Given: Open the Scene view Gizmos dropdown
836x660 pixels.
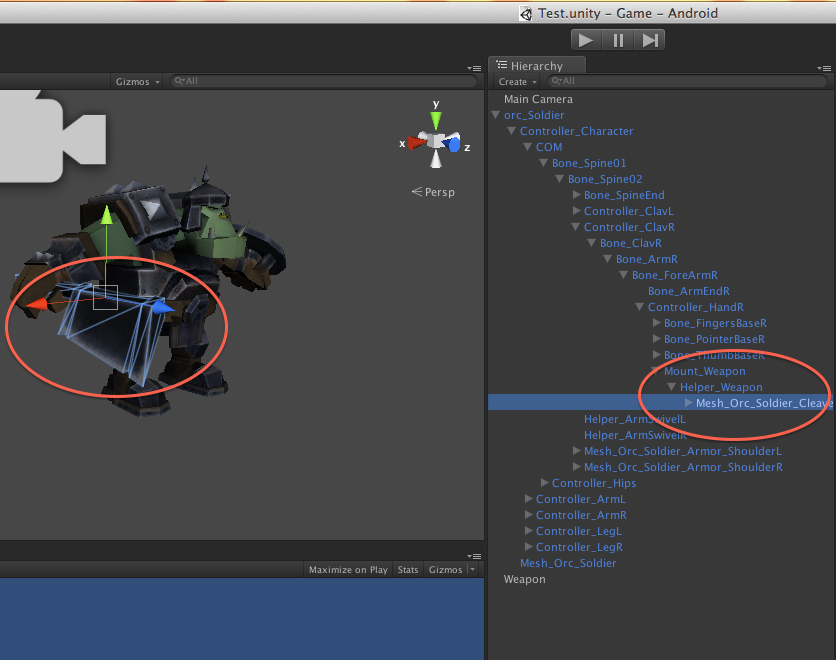Looking at the screenshot, I should tap(138, 82).
